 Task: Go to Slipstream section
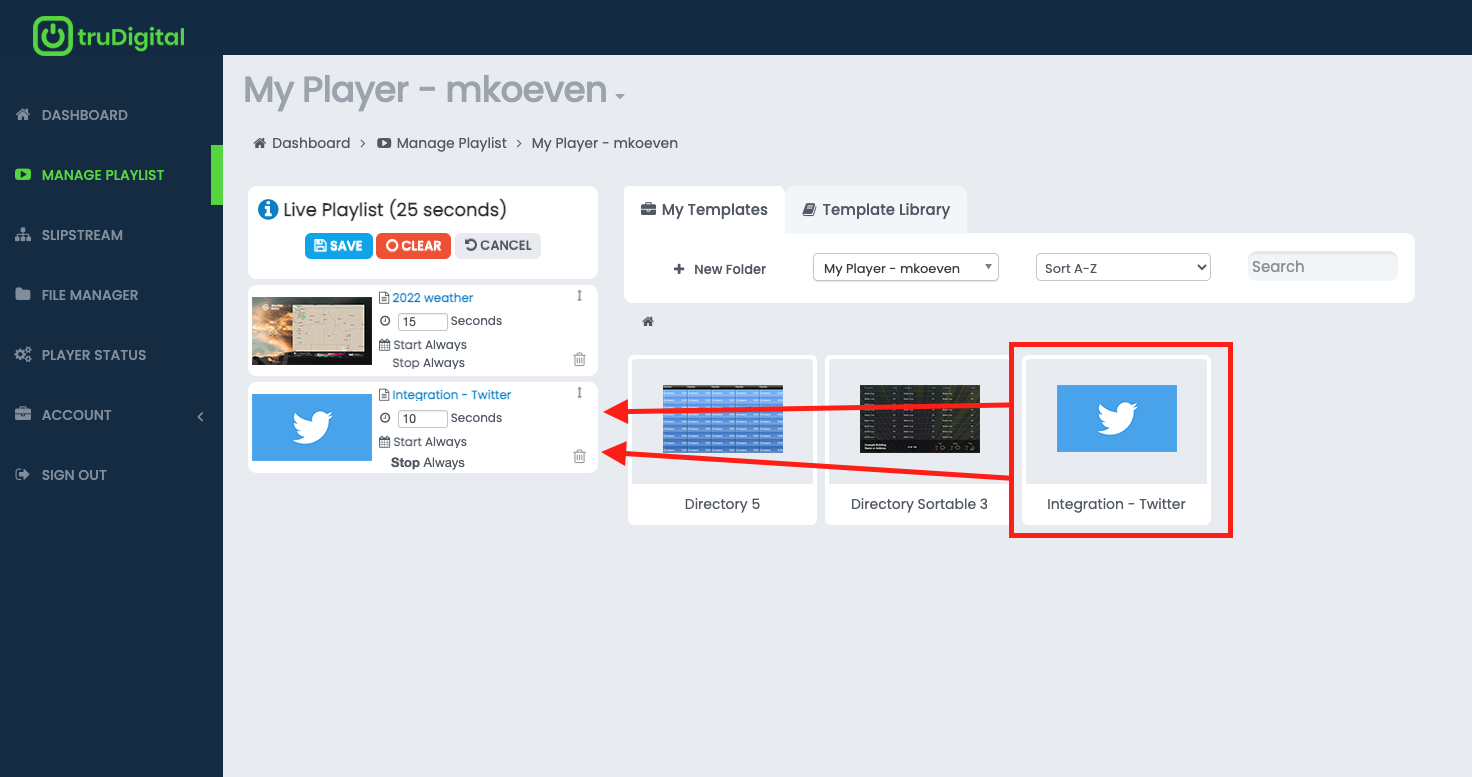click(82, 235)
